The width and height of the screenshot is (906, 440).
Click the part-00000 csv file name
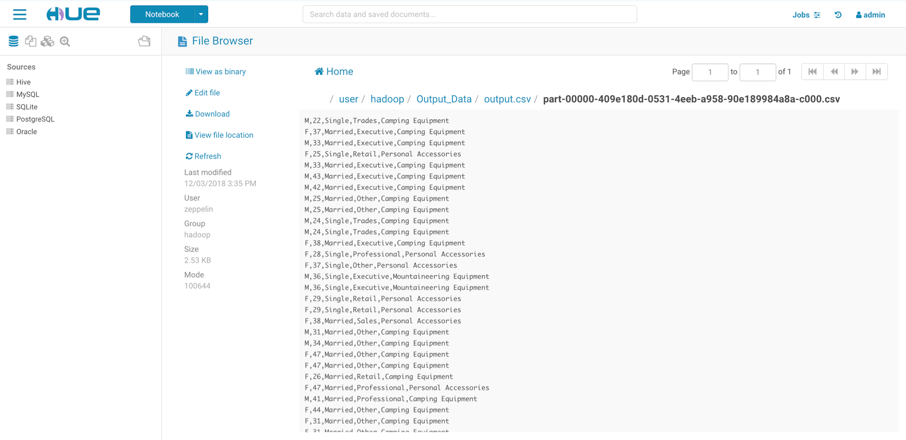[692, 99]
